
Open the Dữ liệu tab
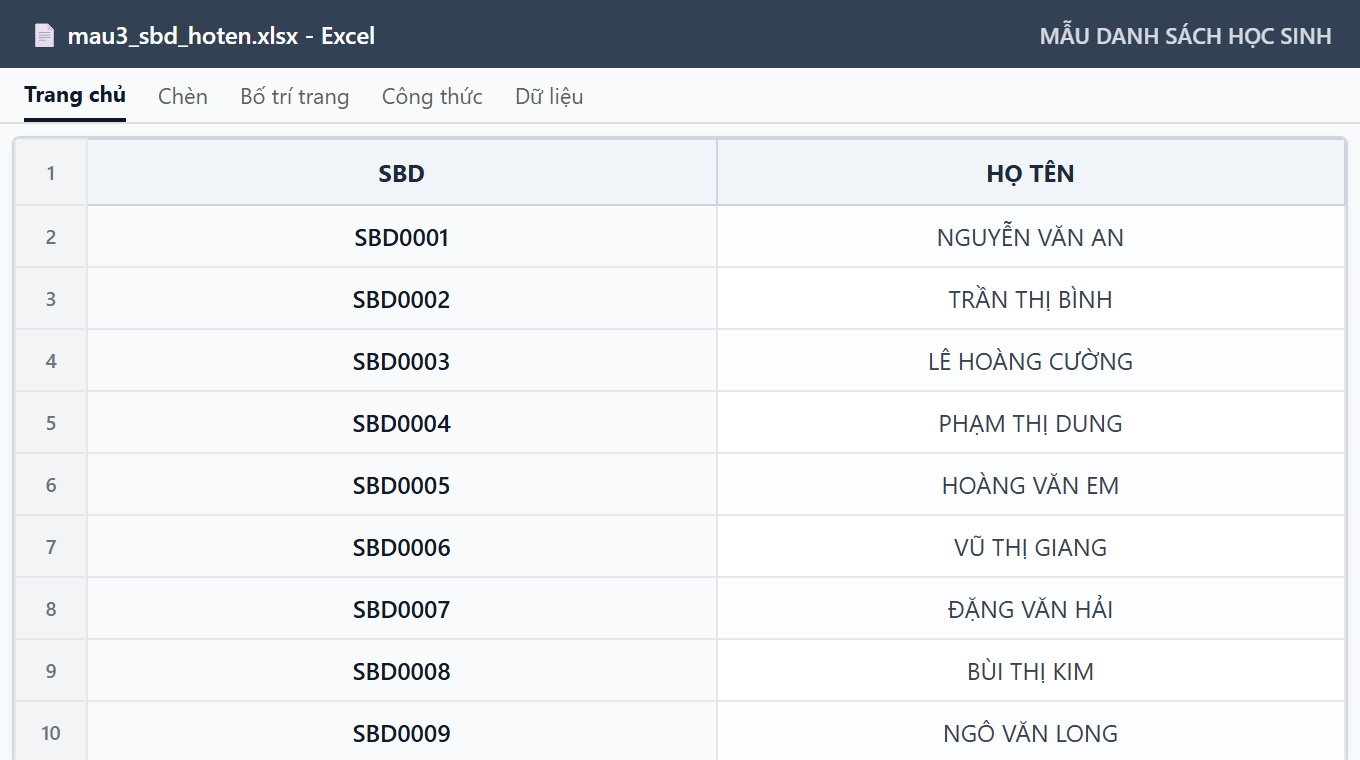coord(549,96)
